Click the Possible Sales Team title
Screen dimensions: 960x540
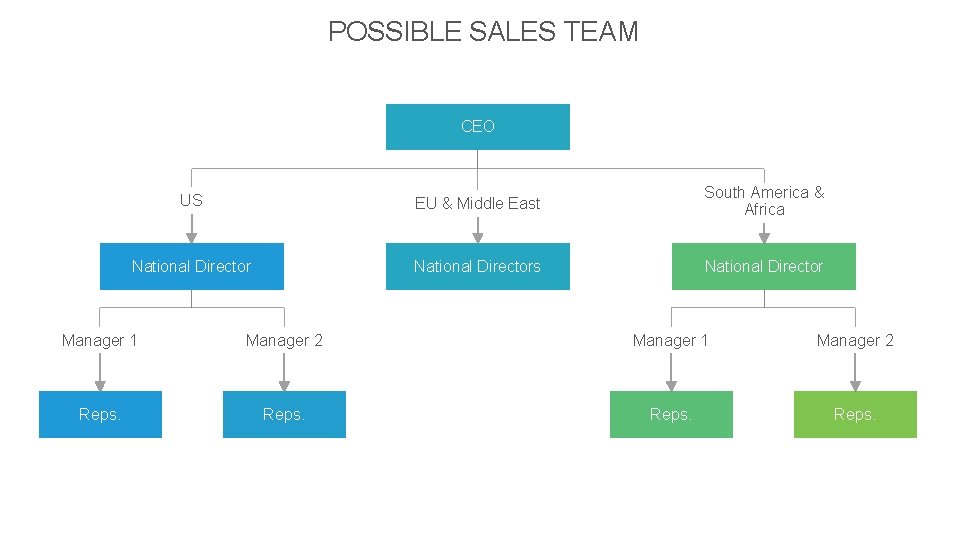tap(483, 32)
